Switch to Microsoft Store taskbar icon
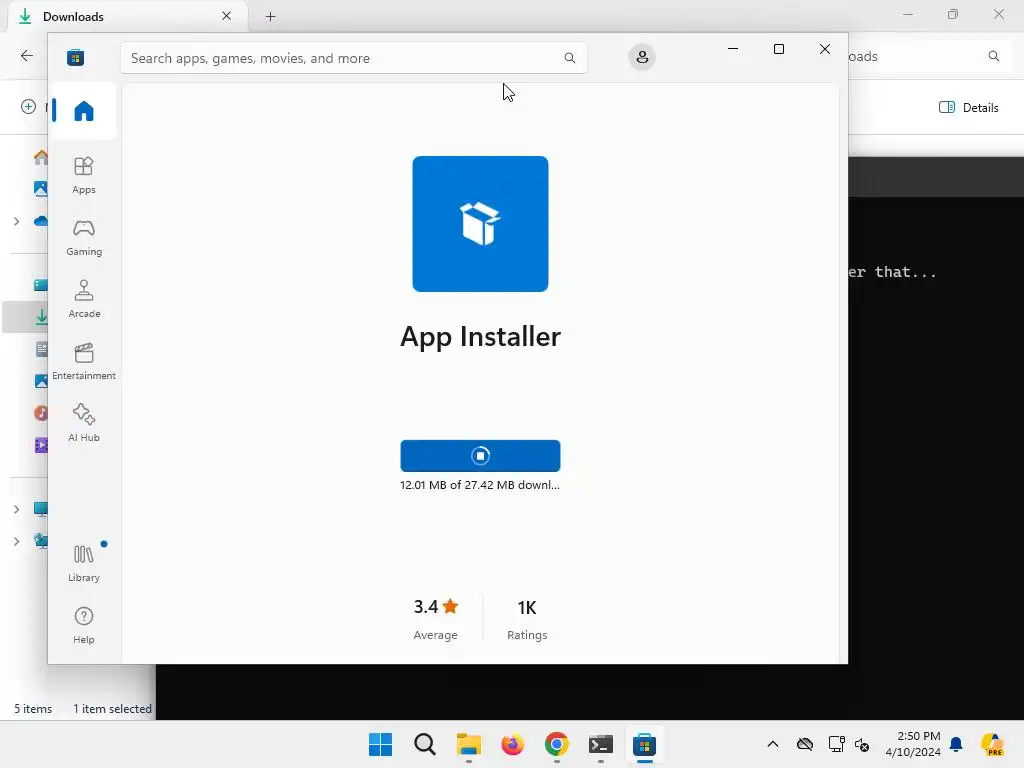Viewport: 1024px width, 768px height. (645, 744)
